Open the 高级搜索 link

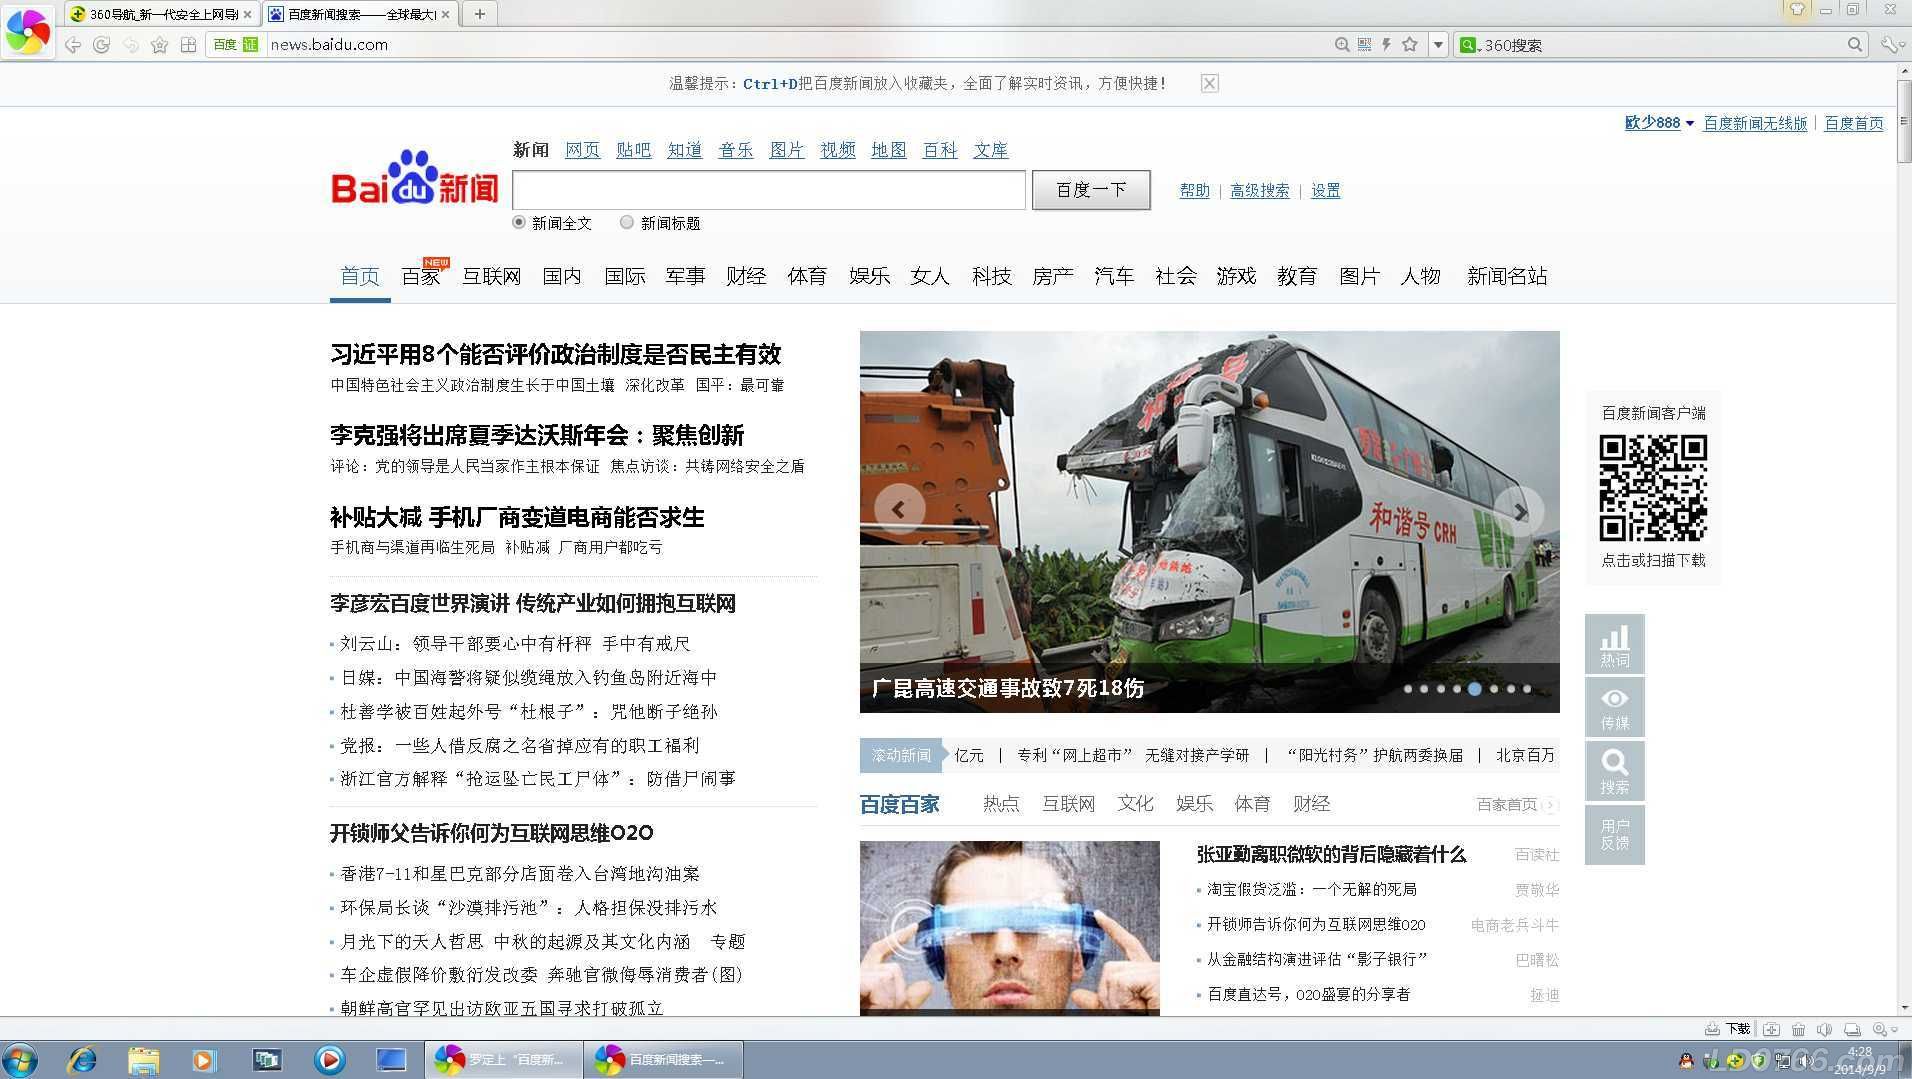click(1259, 191)
